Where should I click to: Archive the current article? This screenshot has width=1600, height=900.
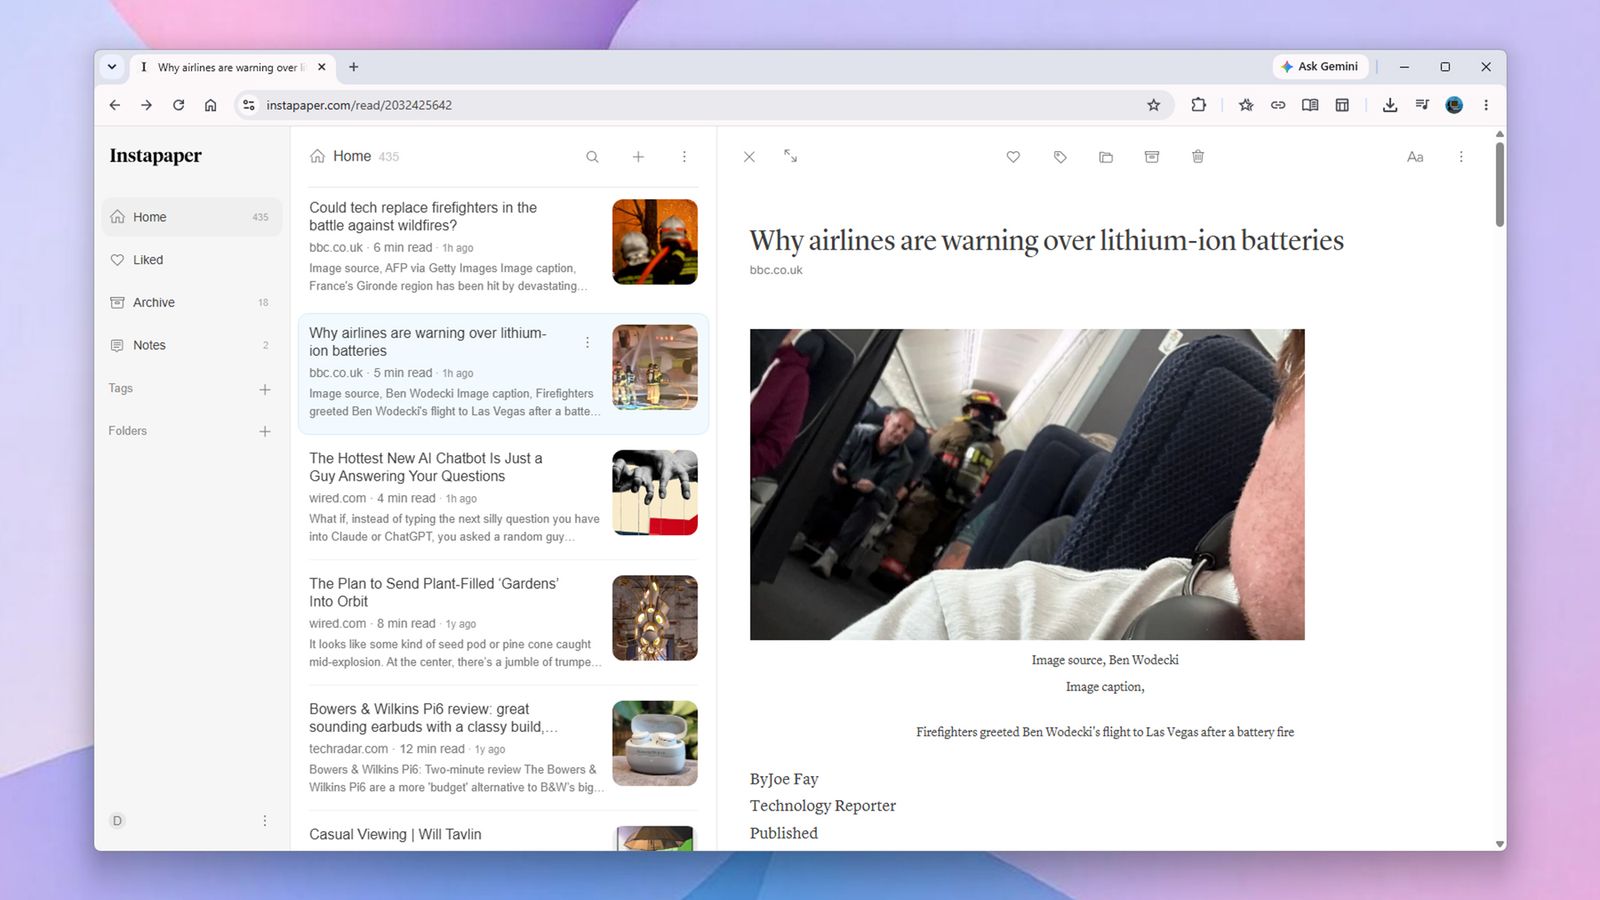coord(1152,157)
